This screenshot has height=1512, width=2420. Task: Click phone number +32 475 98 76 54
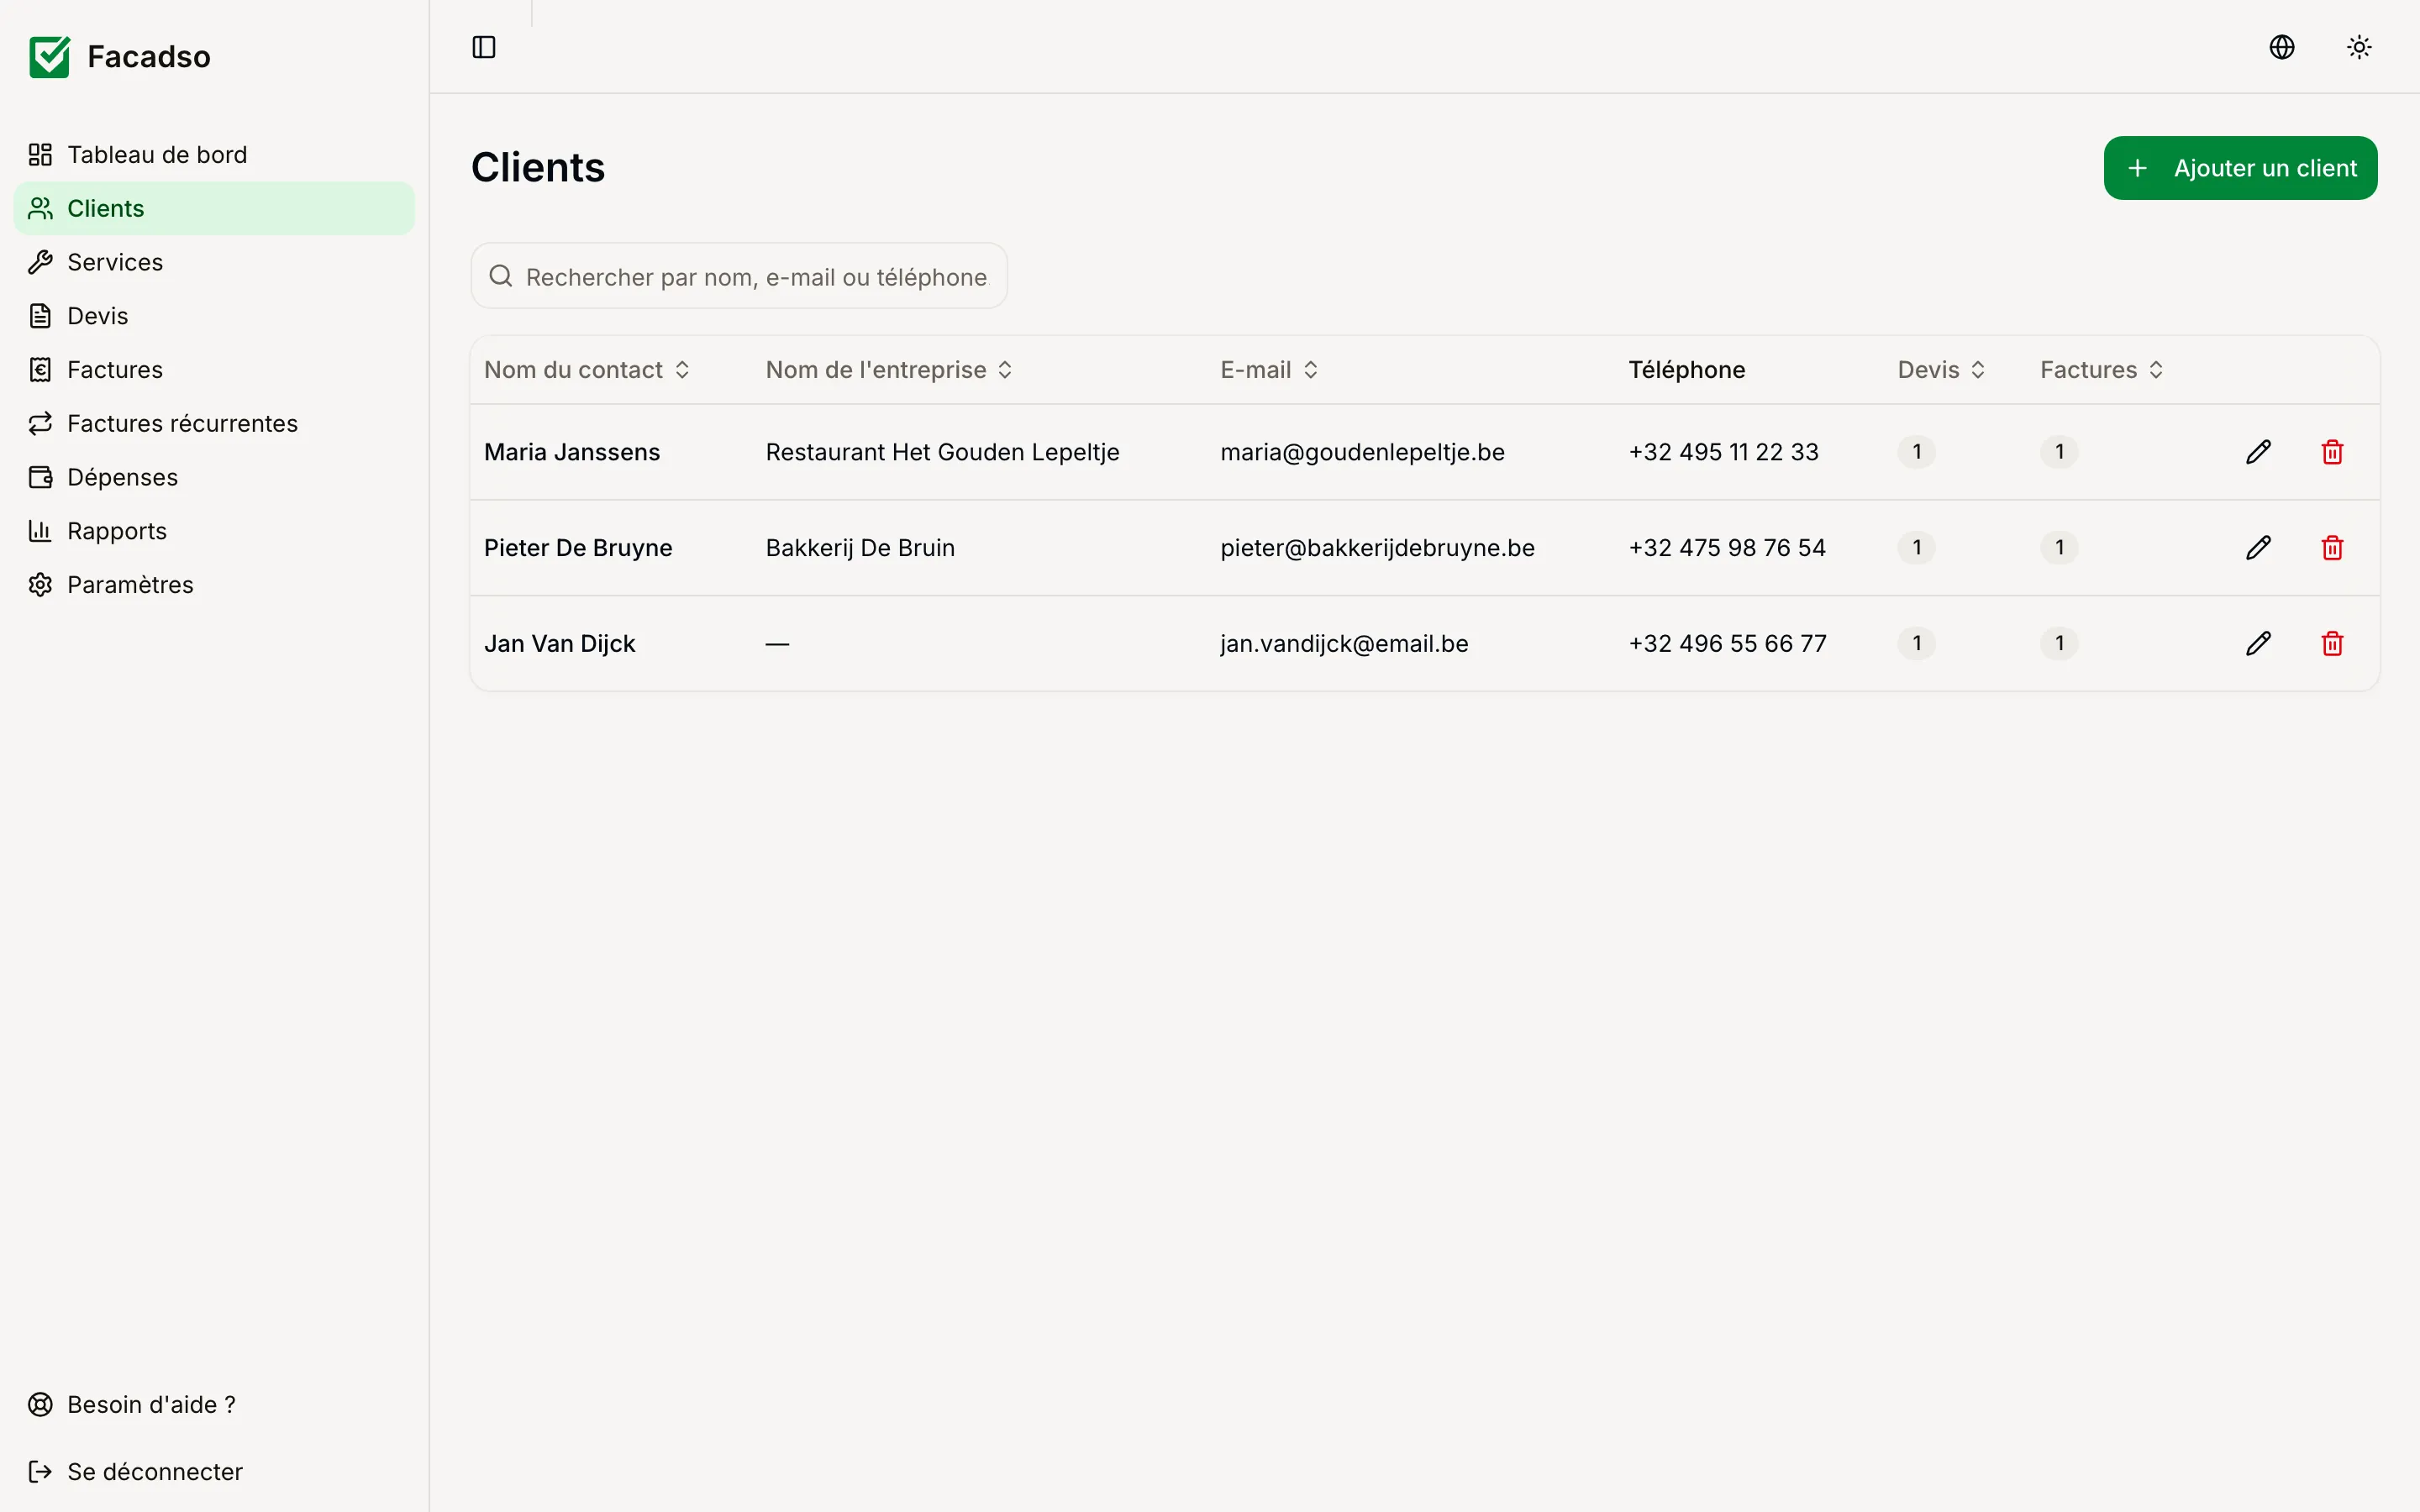pos(1727,548)
